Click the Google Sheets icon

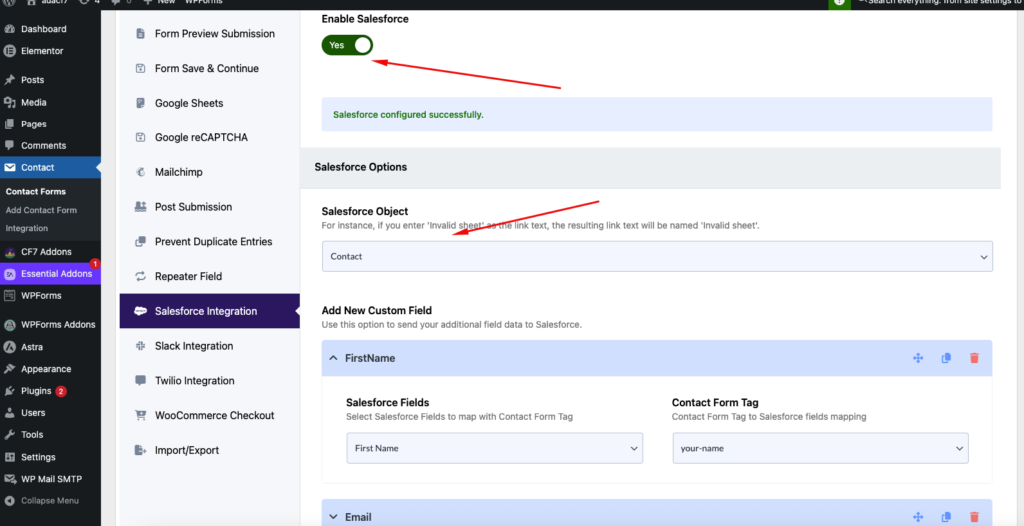(x=138, y=103)
